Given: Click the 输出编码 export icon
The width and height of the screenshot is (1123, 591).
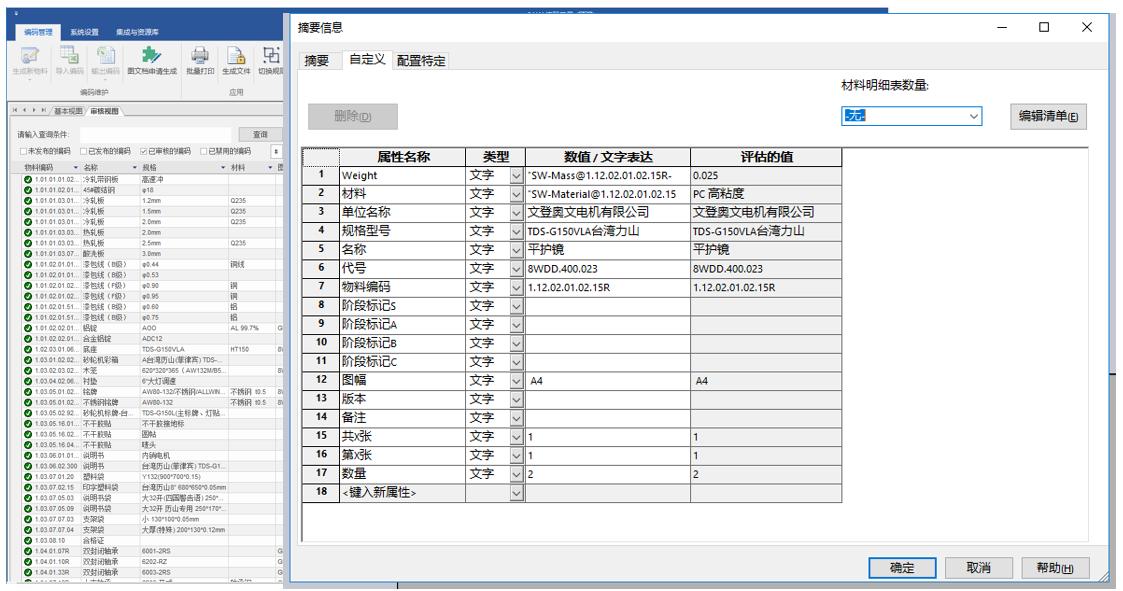Looking at the screenshot, I should (106, 56).
